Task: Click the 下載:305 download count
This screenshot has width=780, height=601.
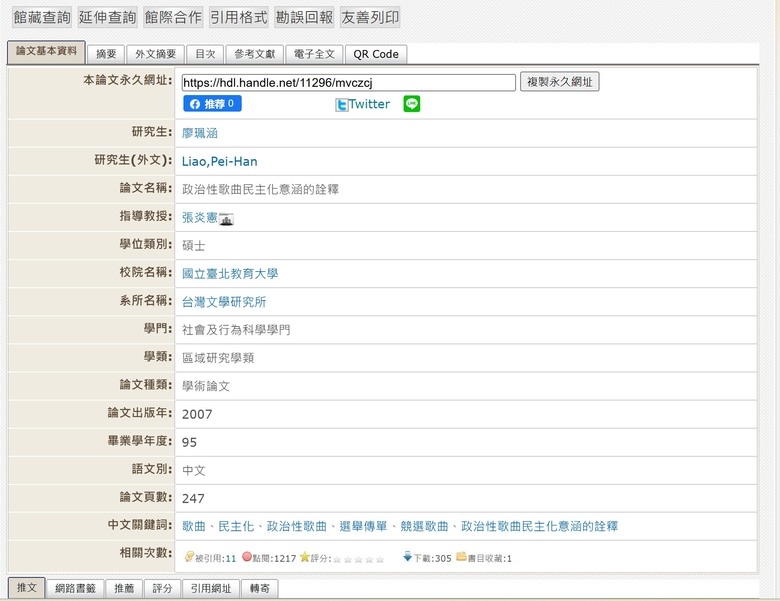Action: (x=432, y=559)
